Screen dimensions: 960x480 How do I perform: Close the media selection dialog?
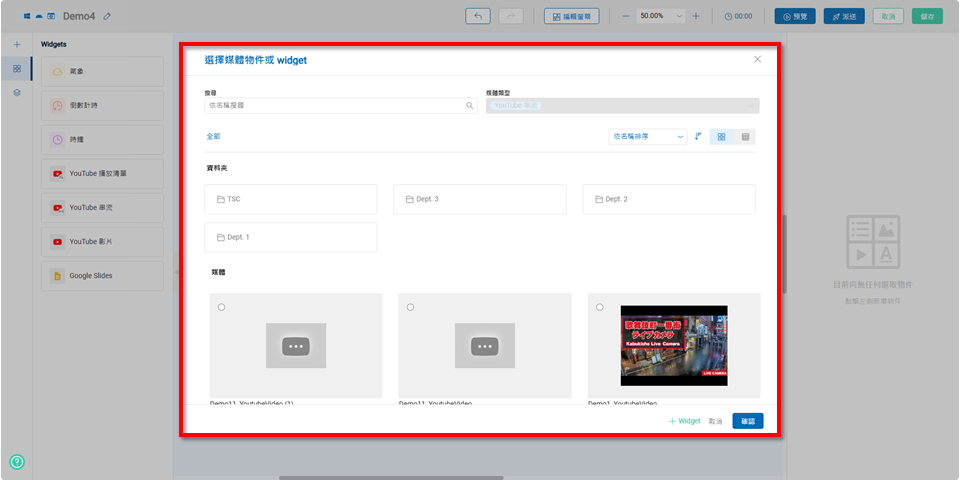click(757, 60)
